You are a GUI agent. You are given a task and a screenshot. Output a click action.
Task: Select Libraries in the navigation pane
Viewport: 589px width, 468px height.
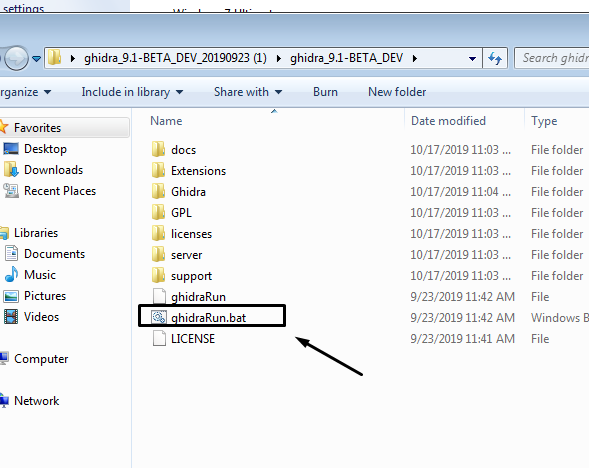point(36,232)
